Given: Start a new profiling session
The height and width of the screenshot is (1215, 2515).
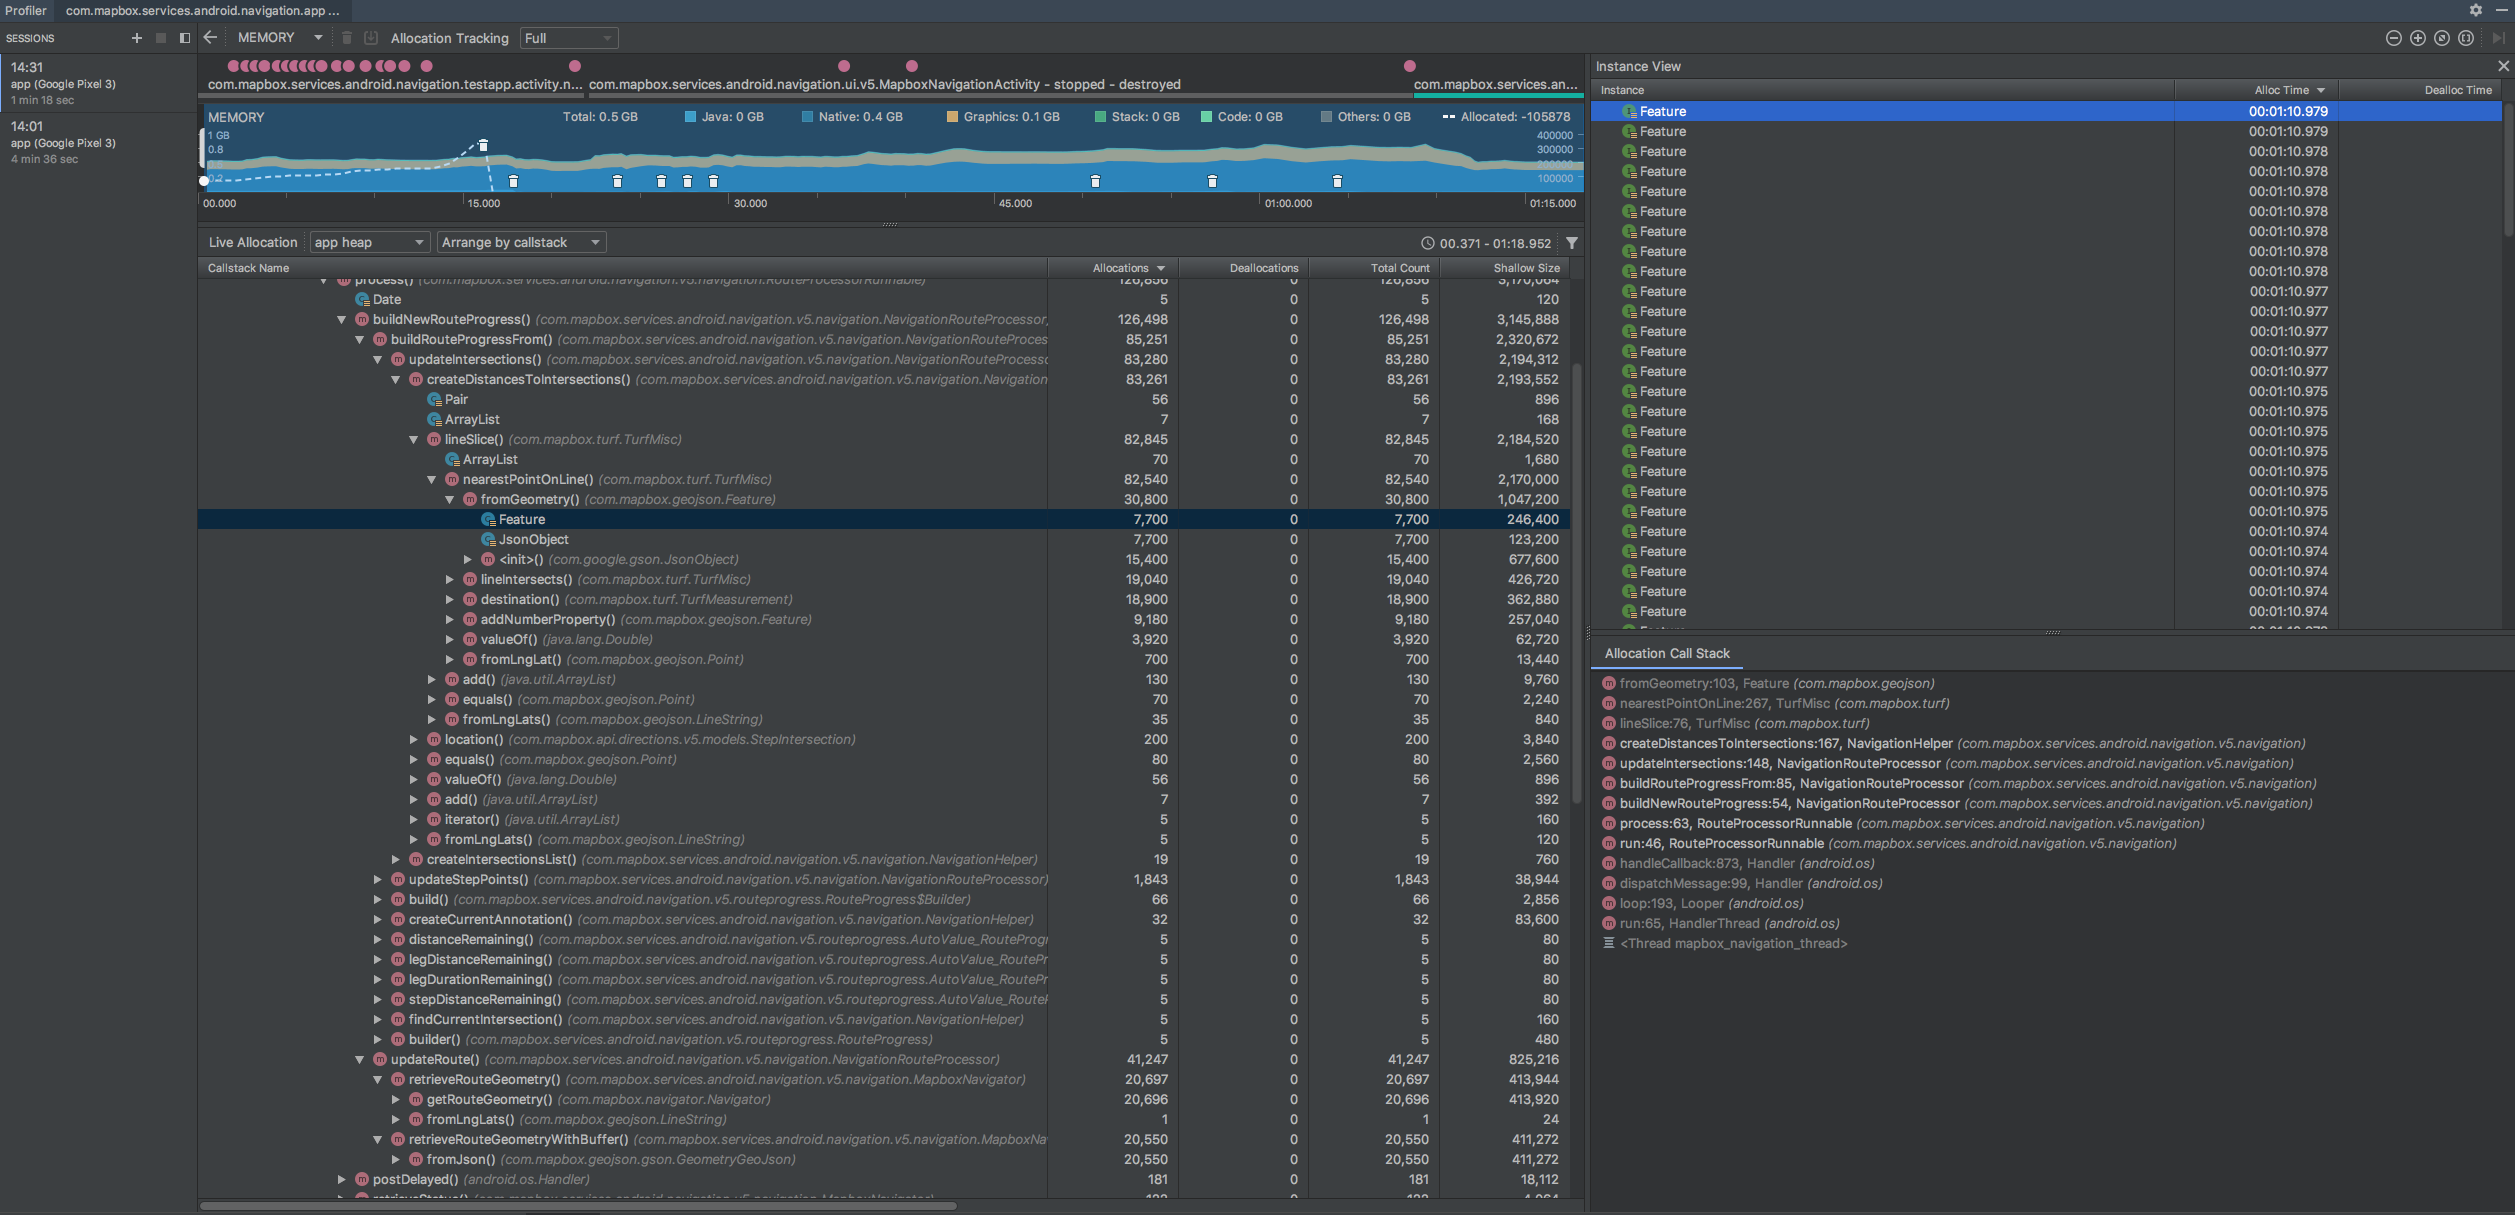Looking at the screenshot, I should (x=136, y=38).
